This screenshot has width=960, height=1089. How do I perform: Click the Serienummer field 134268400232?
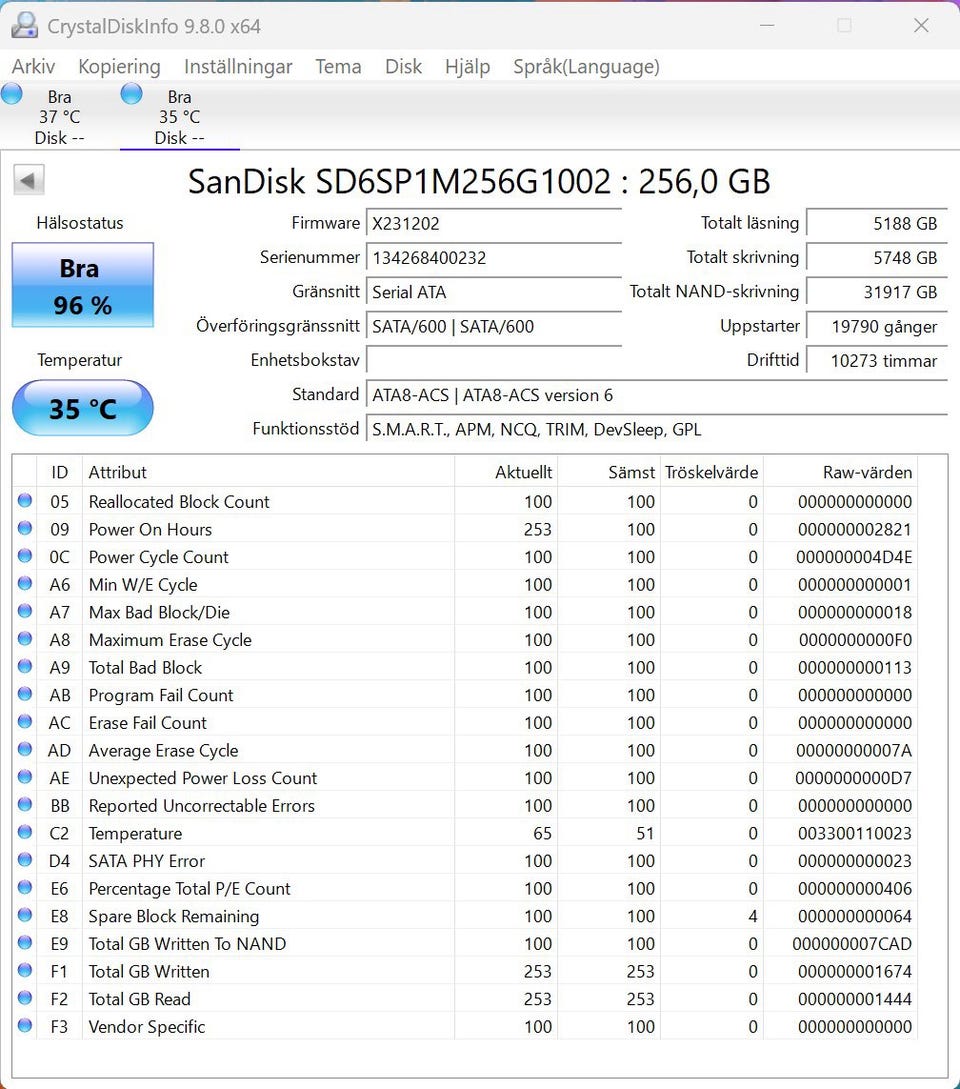pyautogui.click(x=493, y=258)
